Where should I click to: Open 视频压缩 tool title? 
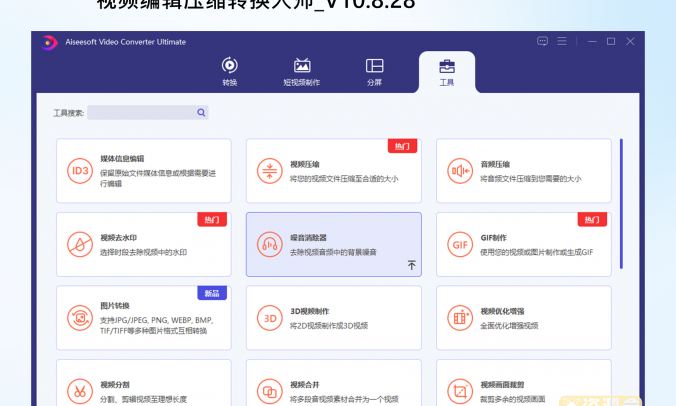pyautogui.click(x=305, y=164)
